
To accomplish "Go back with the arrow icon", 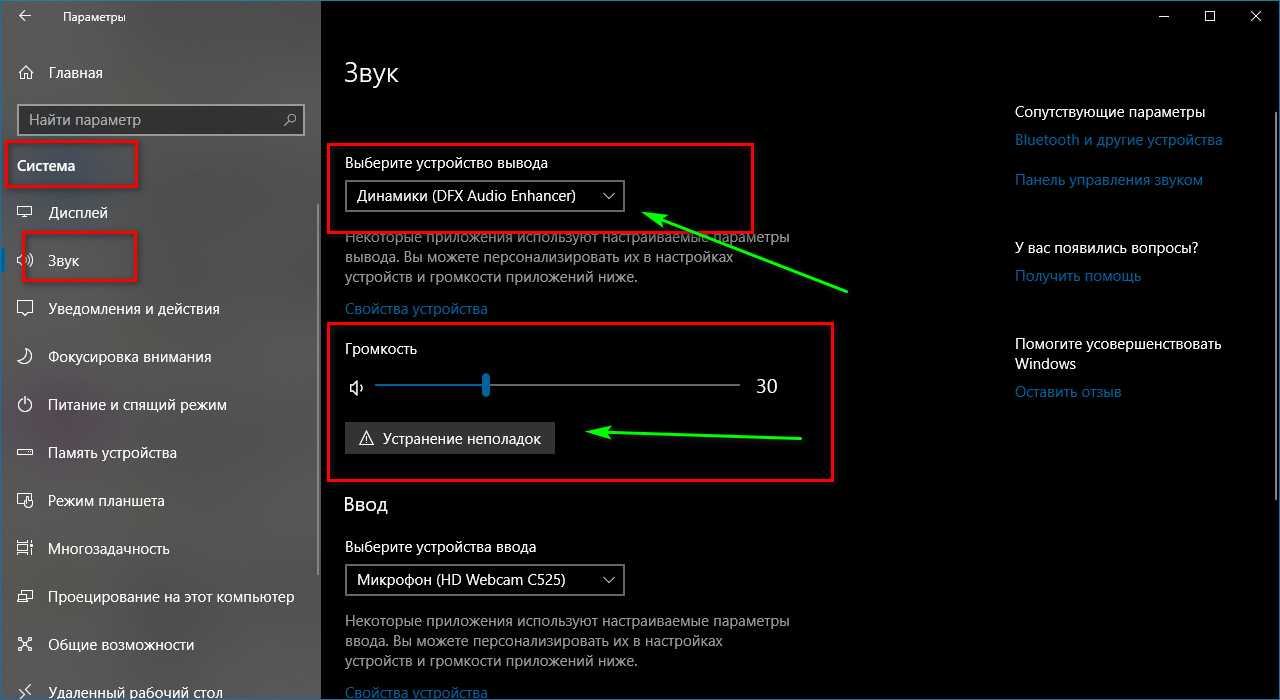I will click(24, 17).
